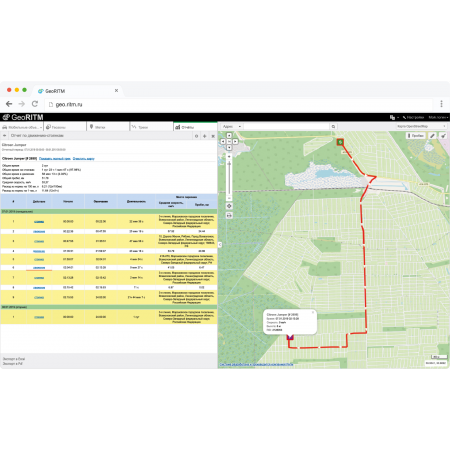This screenshot has width=450, height=450.
Task: Open the action link under second date group
Action: click(39, 317)
